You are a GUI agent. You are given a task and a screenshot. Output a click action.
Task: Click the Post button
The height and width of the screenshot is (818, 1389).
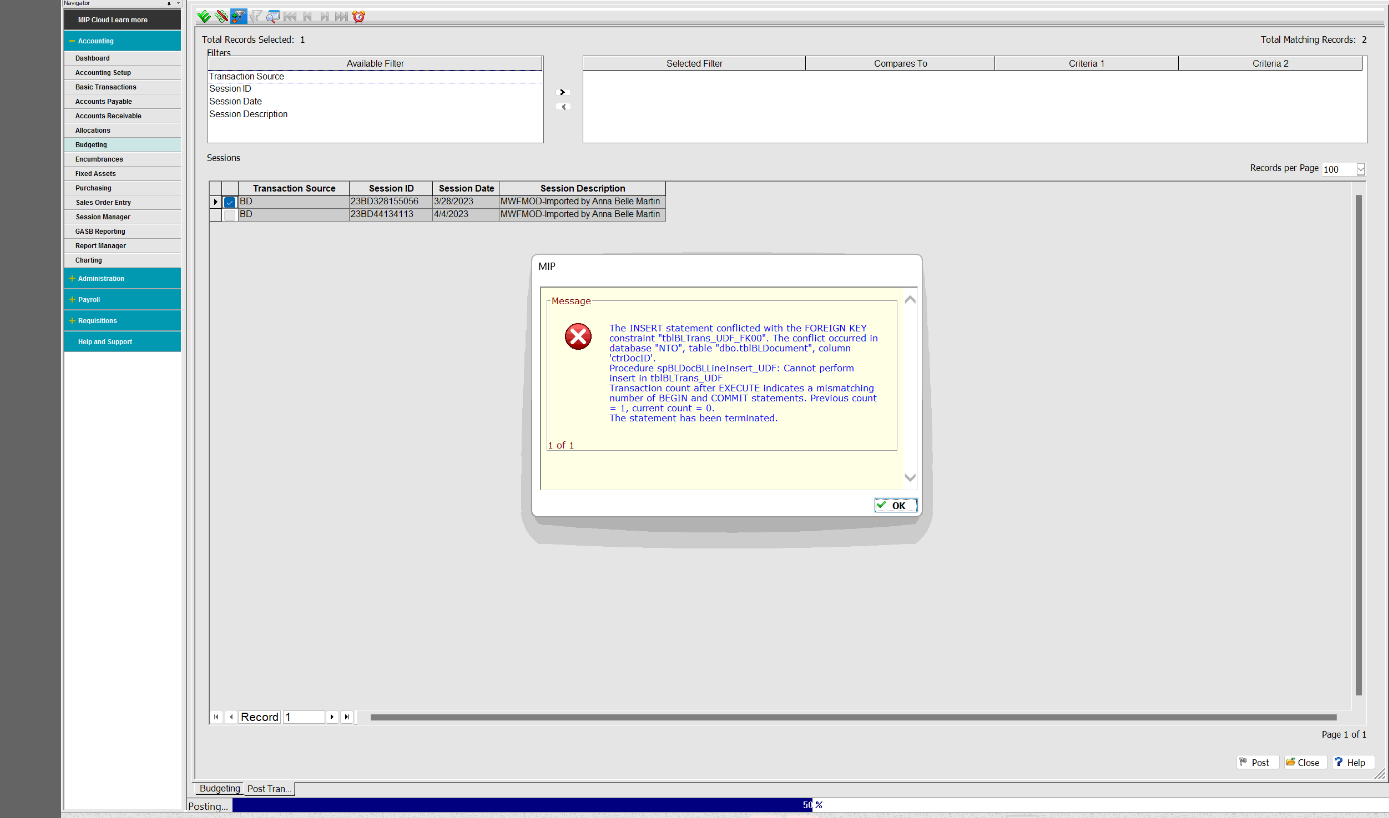(1257, 762)
